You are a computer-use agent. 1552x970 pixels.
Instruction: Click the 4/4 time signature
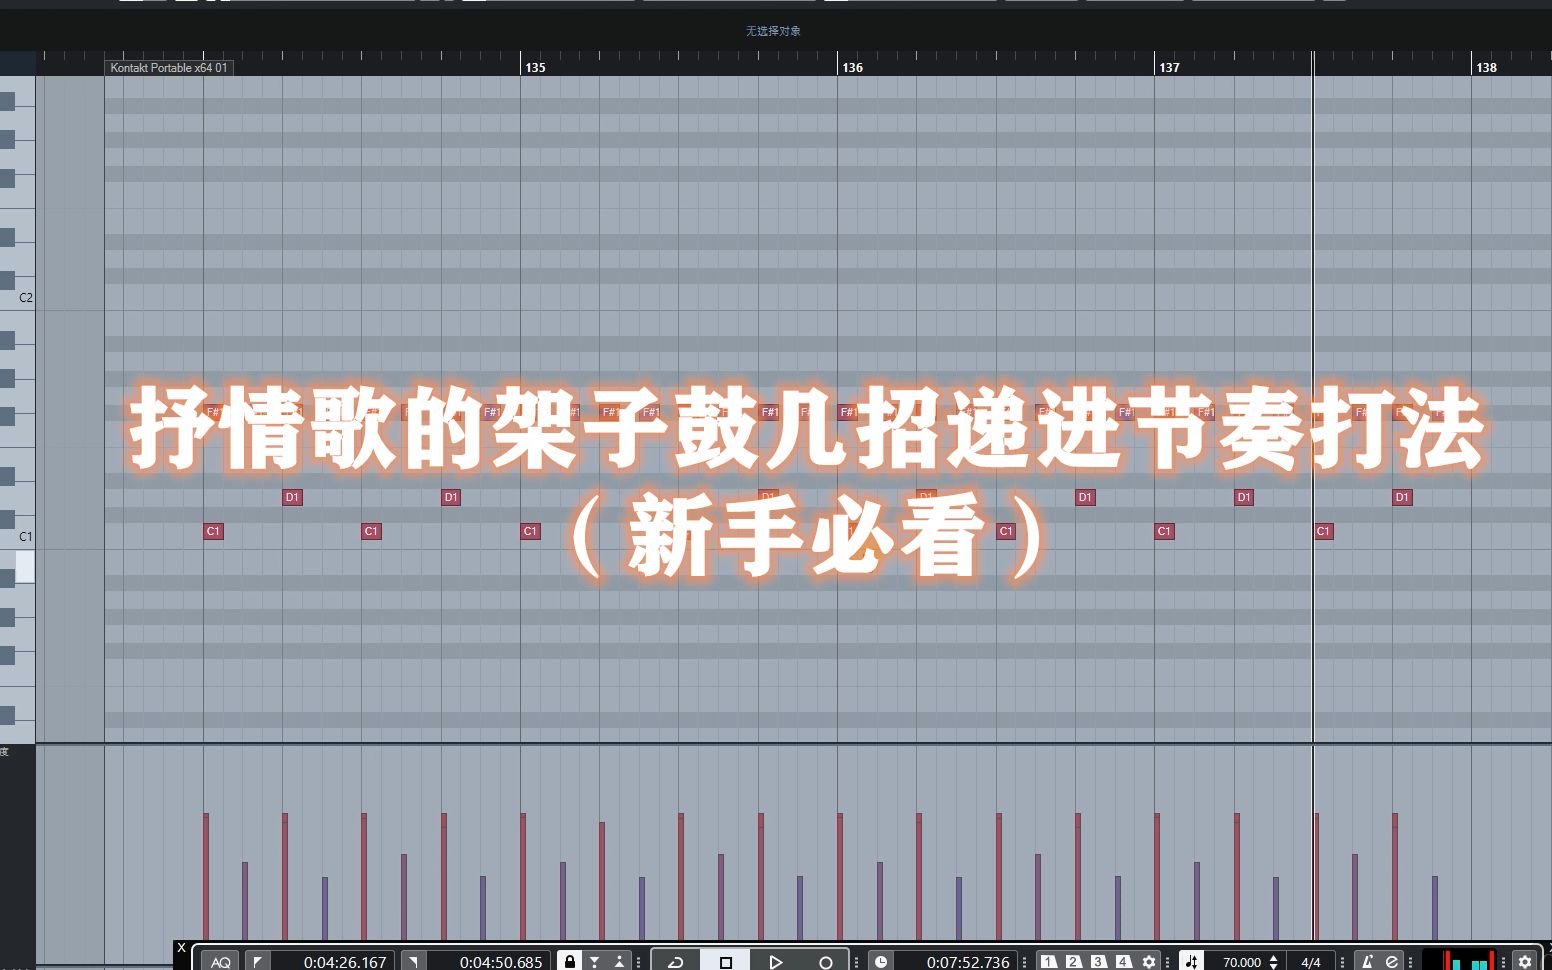point(1311,962)
